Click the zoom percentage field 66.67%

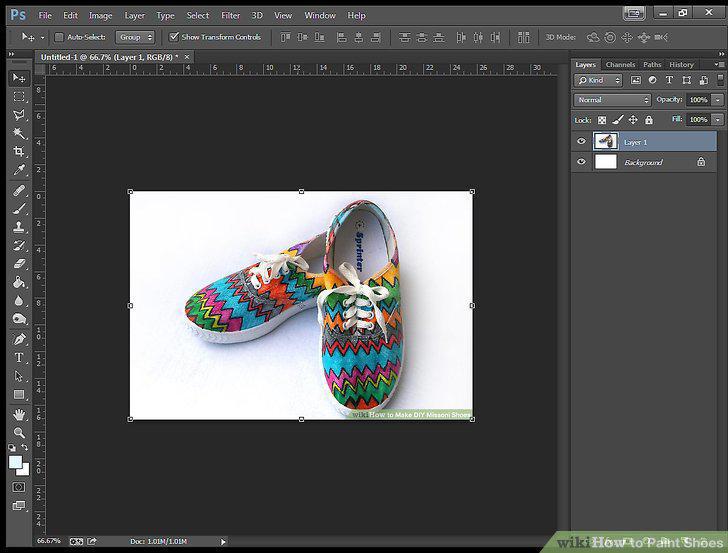click(49, 541)
